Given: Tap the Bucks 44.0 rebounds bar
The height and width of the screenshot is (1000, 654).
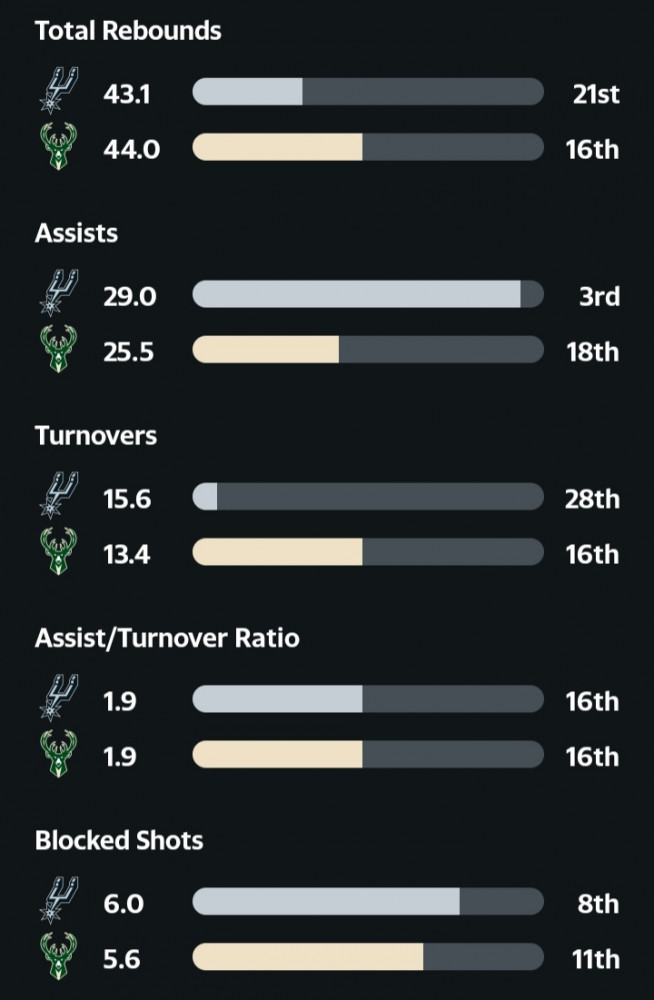Looking at the screenshot, I should 367,149.
